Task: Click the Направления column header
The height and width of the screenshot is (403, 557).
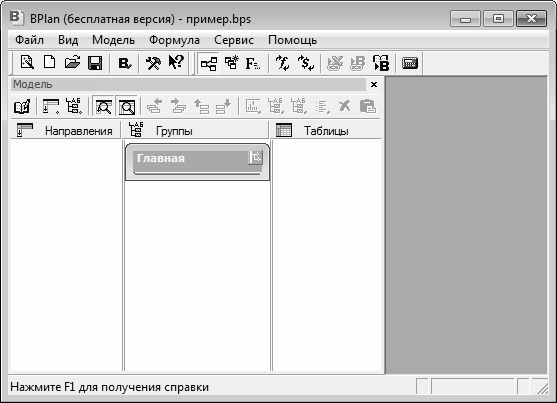Action: point(65,130)
